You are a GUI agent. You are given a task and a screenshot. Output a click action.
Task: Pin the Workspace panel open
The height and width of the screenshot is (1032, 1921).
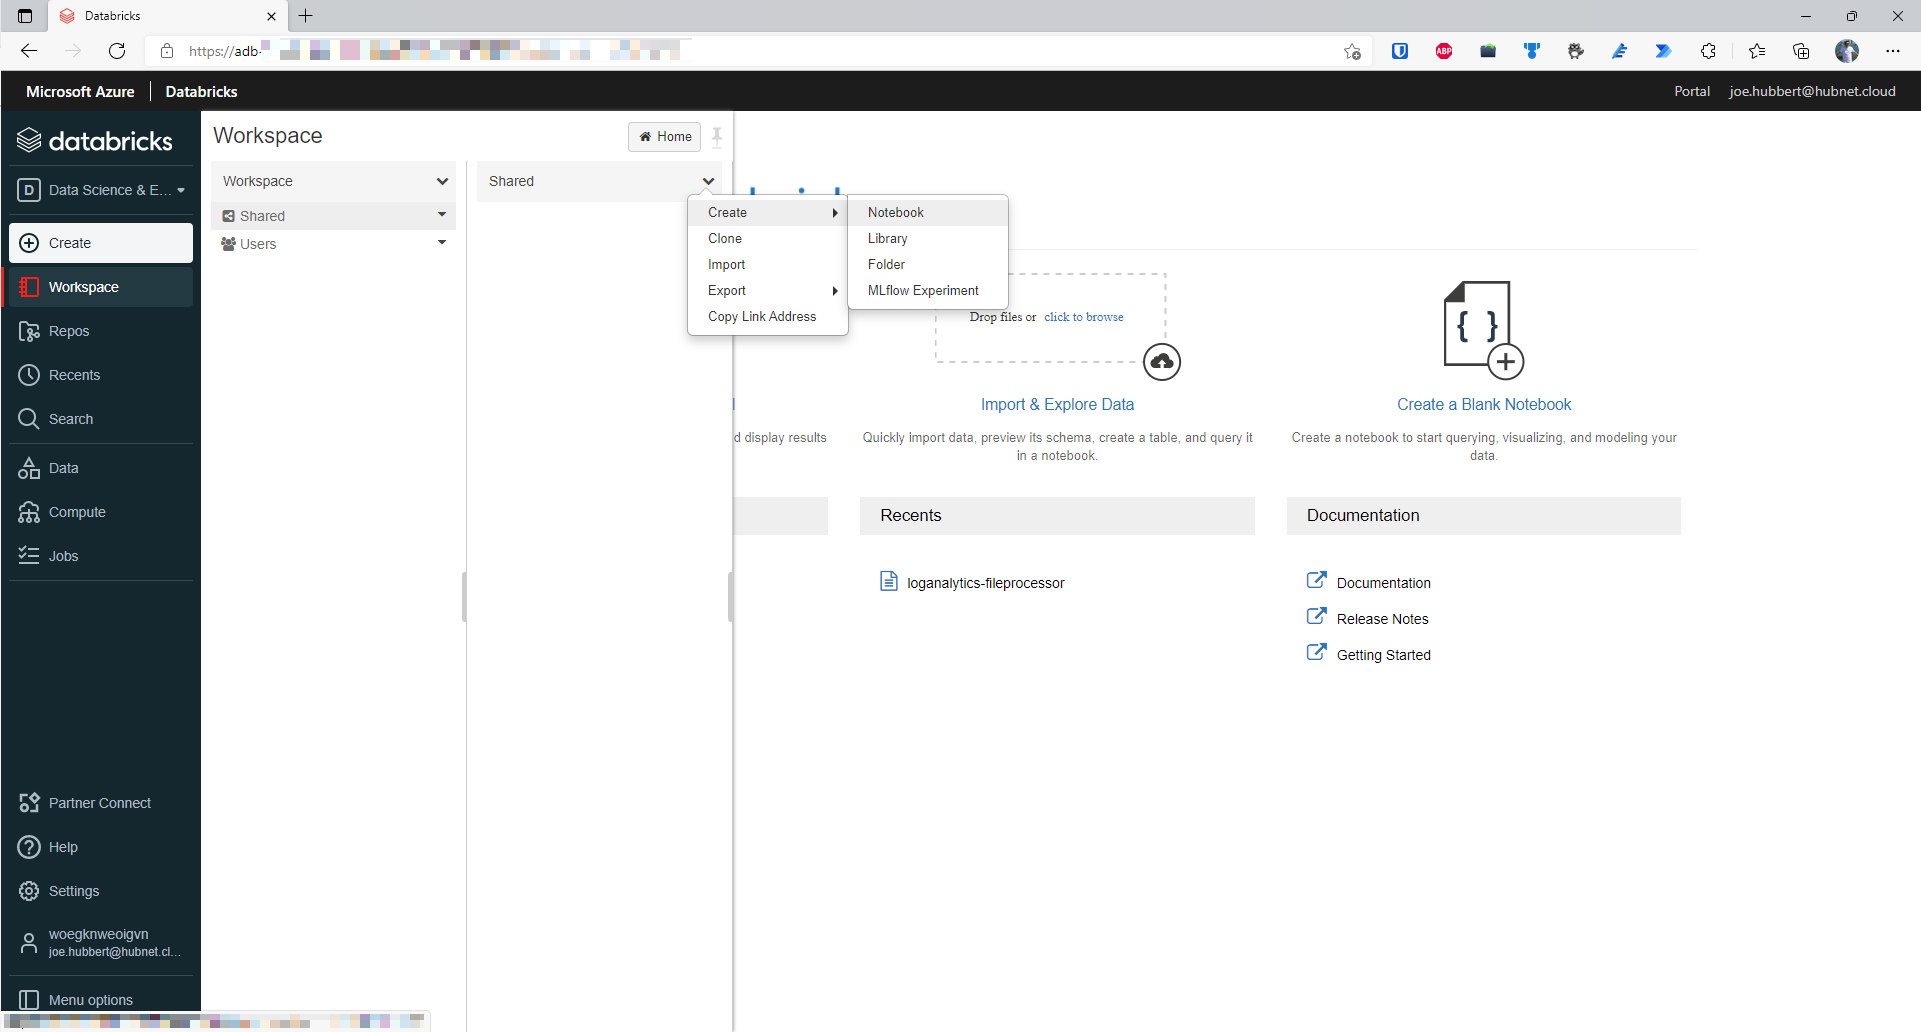[717, 137]
